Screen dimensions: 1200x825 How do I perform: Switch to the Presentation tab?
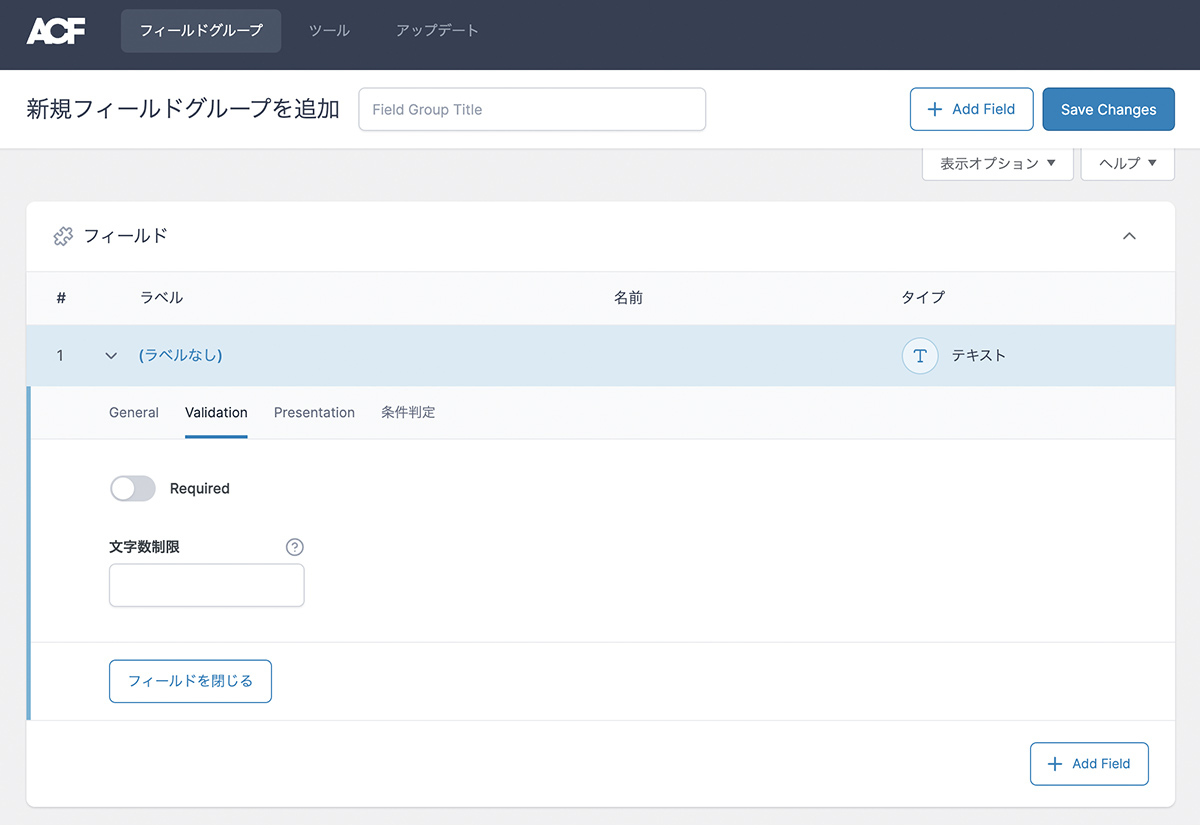tap(314, 413)
